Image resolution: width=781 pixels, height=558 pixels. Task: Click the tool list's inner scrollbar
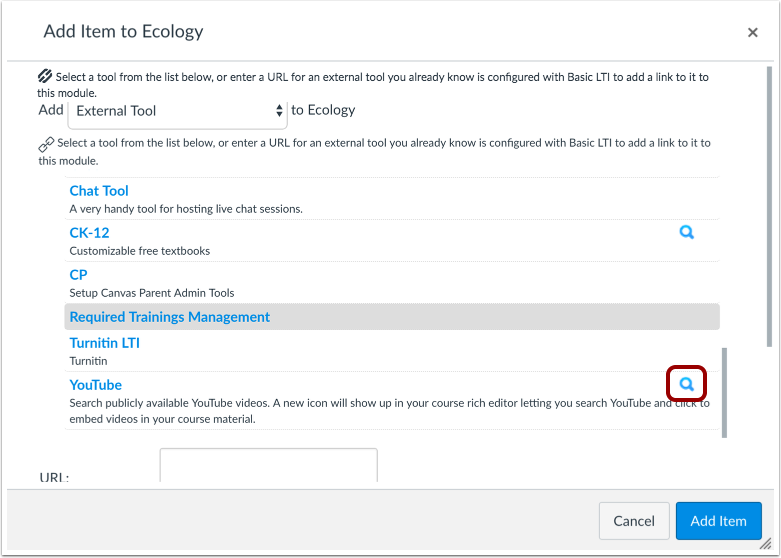(724, 393)
